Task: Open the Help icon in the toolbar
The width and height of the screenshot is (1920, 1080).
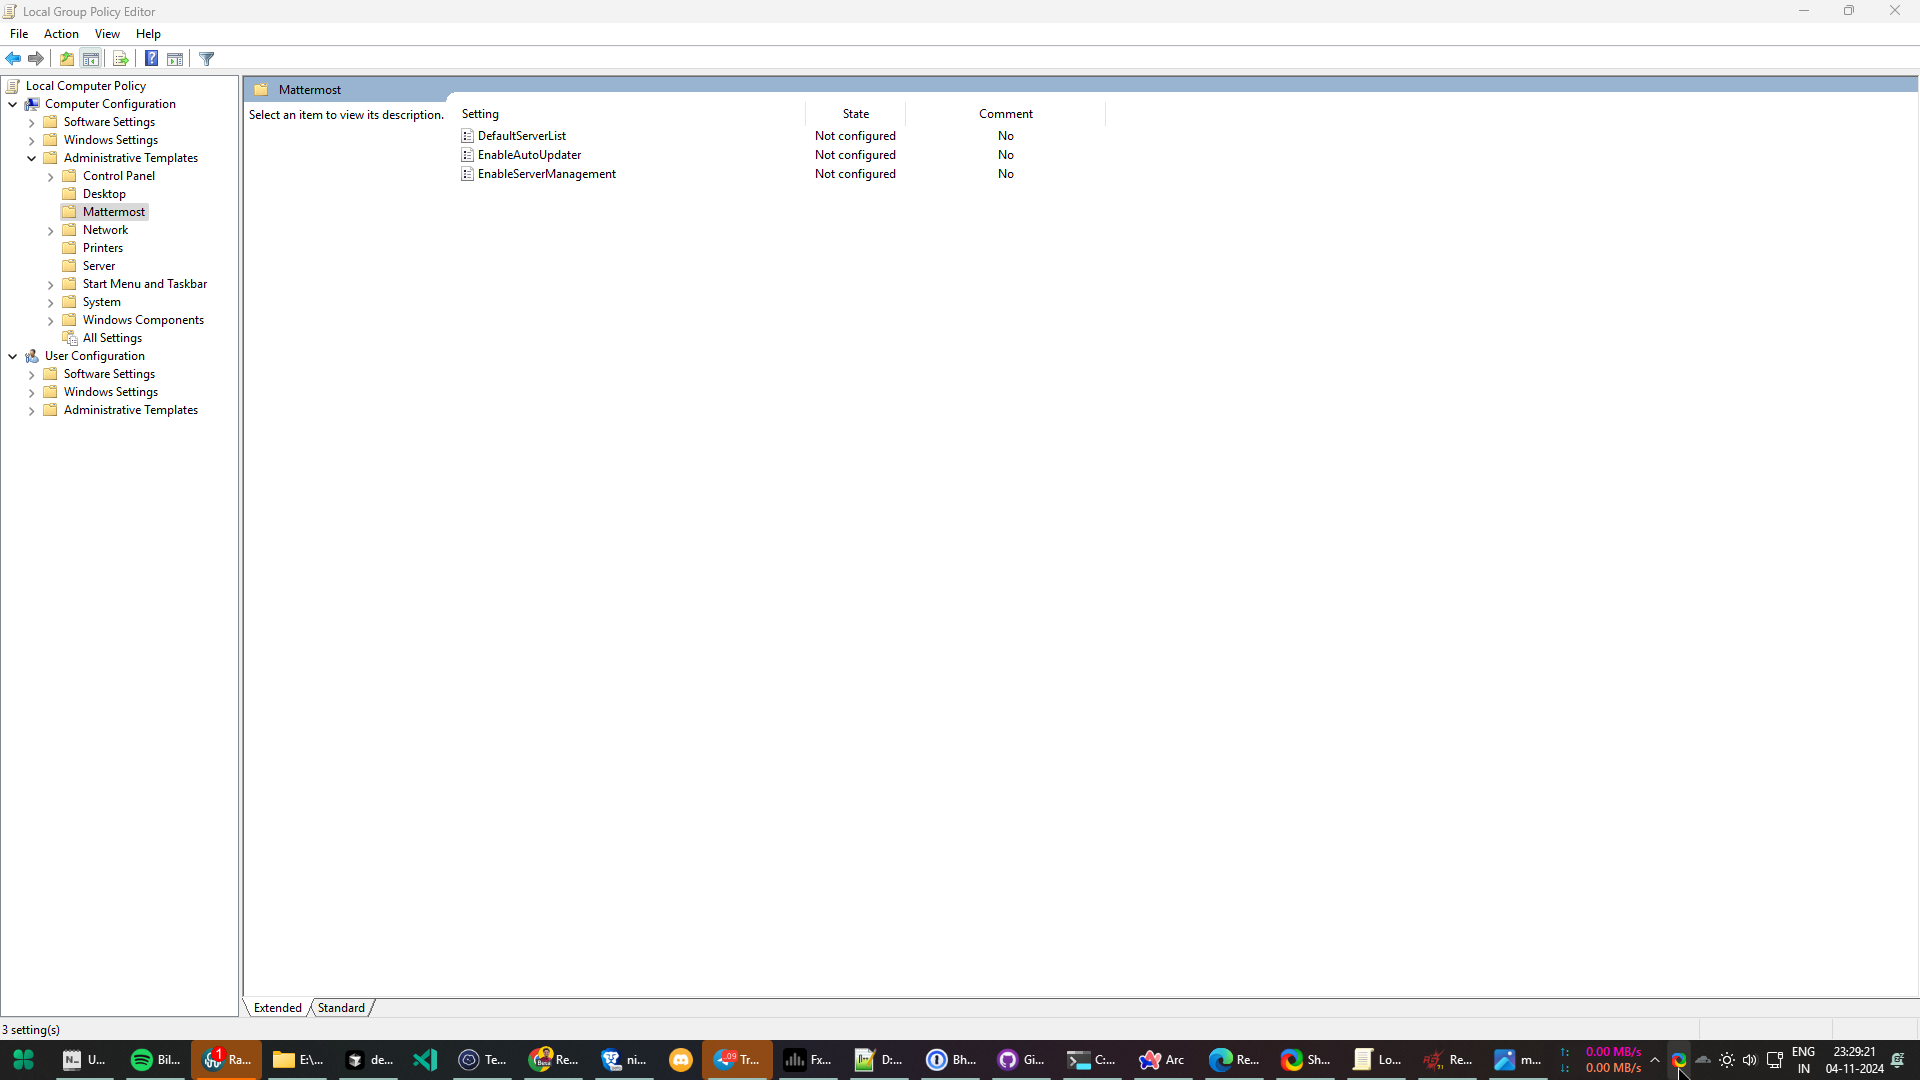Action: coord(151,58)
